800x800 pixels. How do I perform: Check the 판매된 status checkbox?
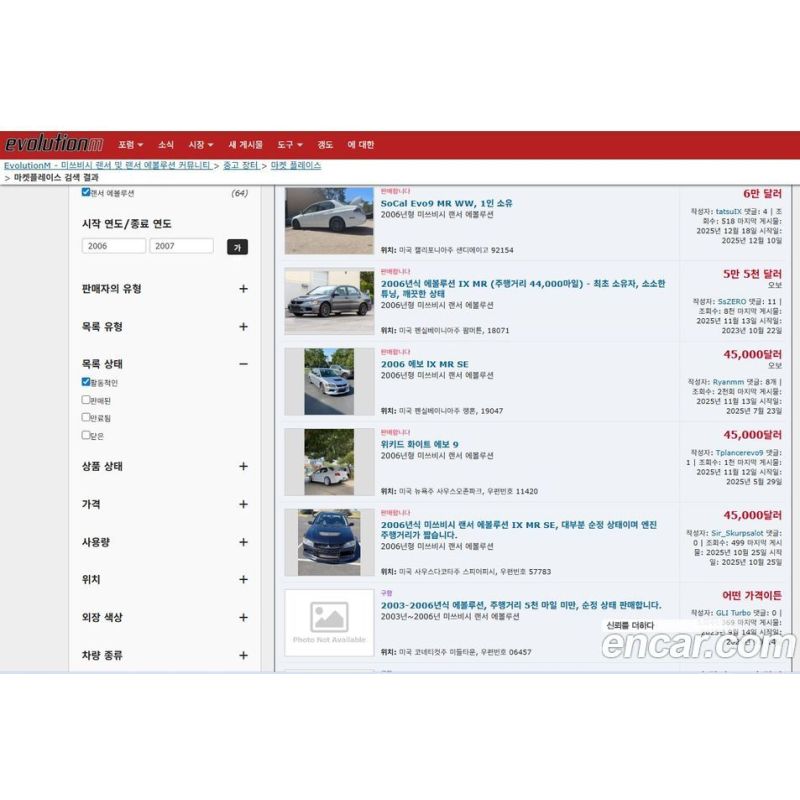coord(86,399)
